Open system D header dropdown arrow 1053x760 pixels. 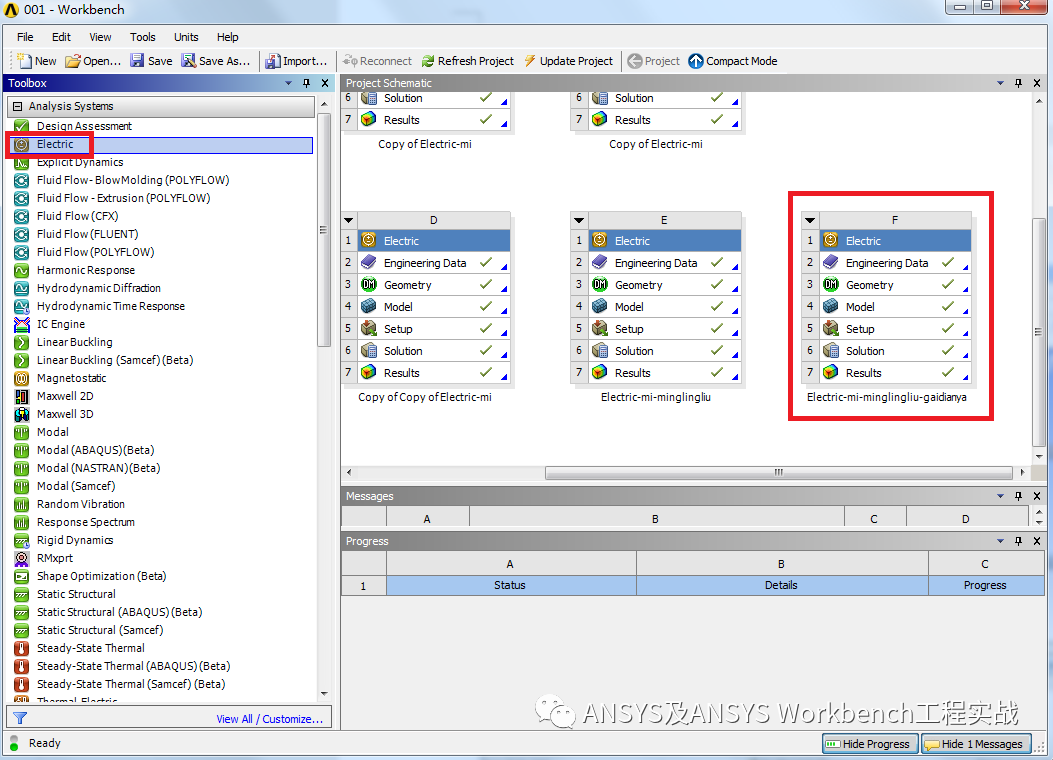pos(349,220)
